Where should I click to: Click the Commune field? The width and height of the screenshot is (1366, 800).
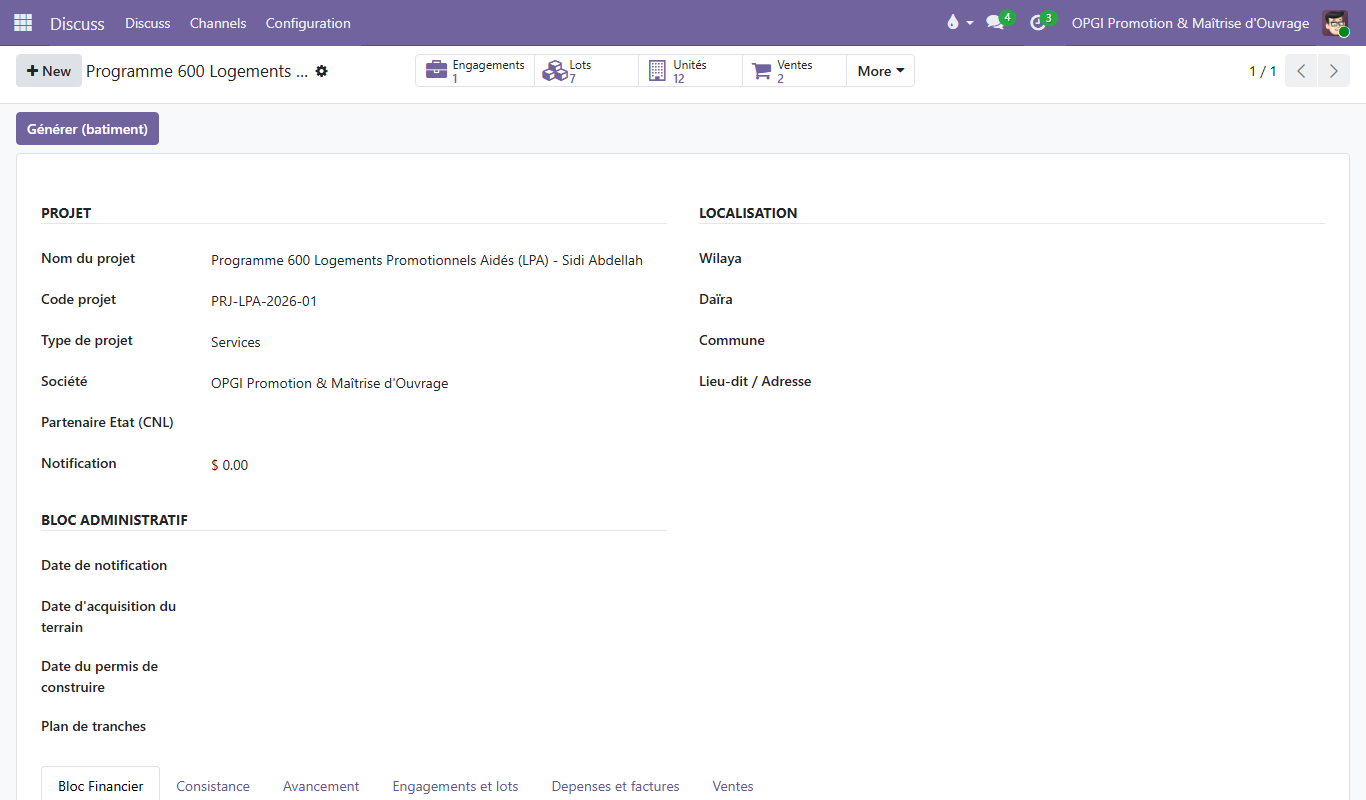pyautogui.click(x=1096, y=342)
